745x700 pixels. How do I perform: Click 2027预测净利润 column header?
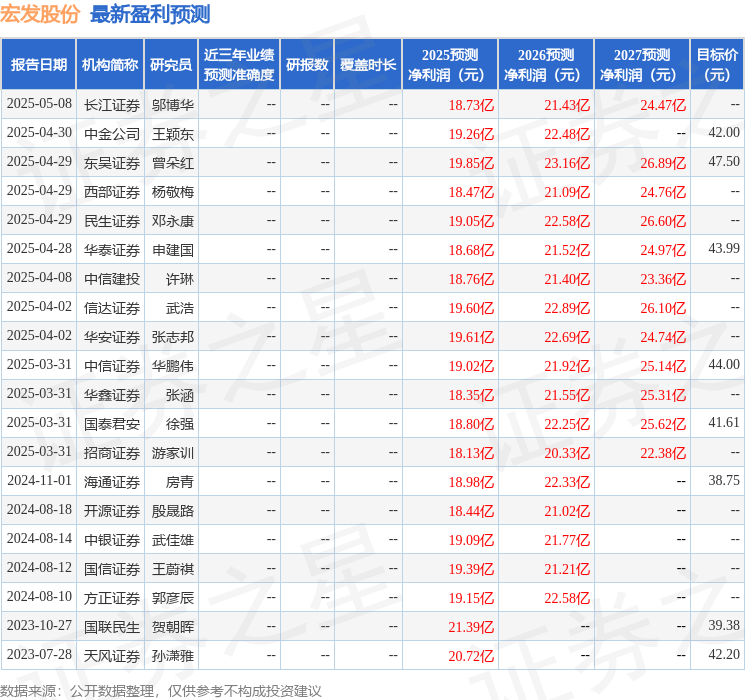pyautogui.click(x=642, y=65)
